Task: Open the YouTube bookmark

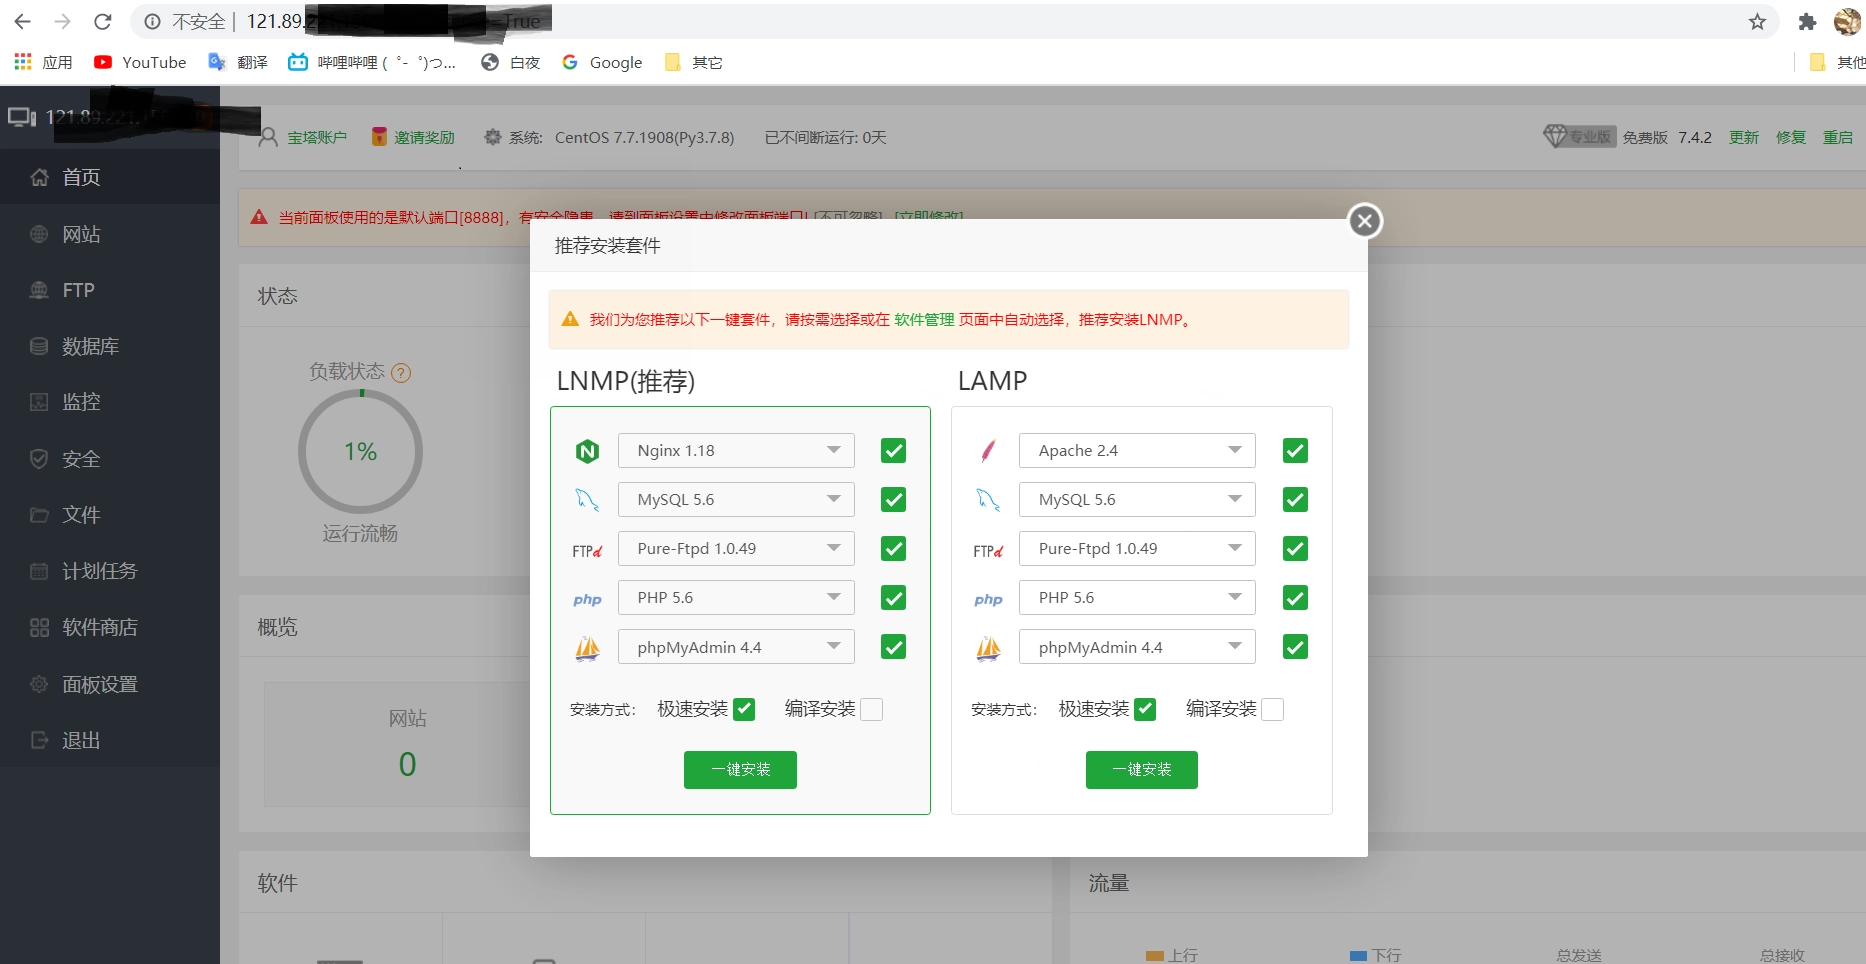Action: coord(140,62)
